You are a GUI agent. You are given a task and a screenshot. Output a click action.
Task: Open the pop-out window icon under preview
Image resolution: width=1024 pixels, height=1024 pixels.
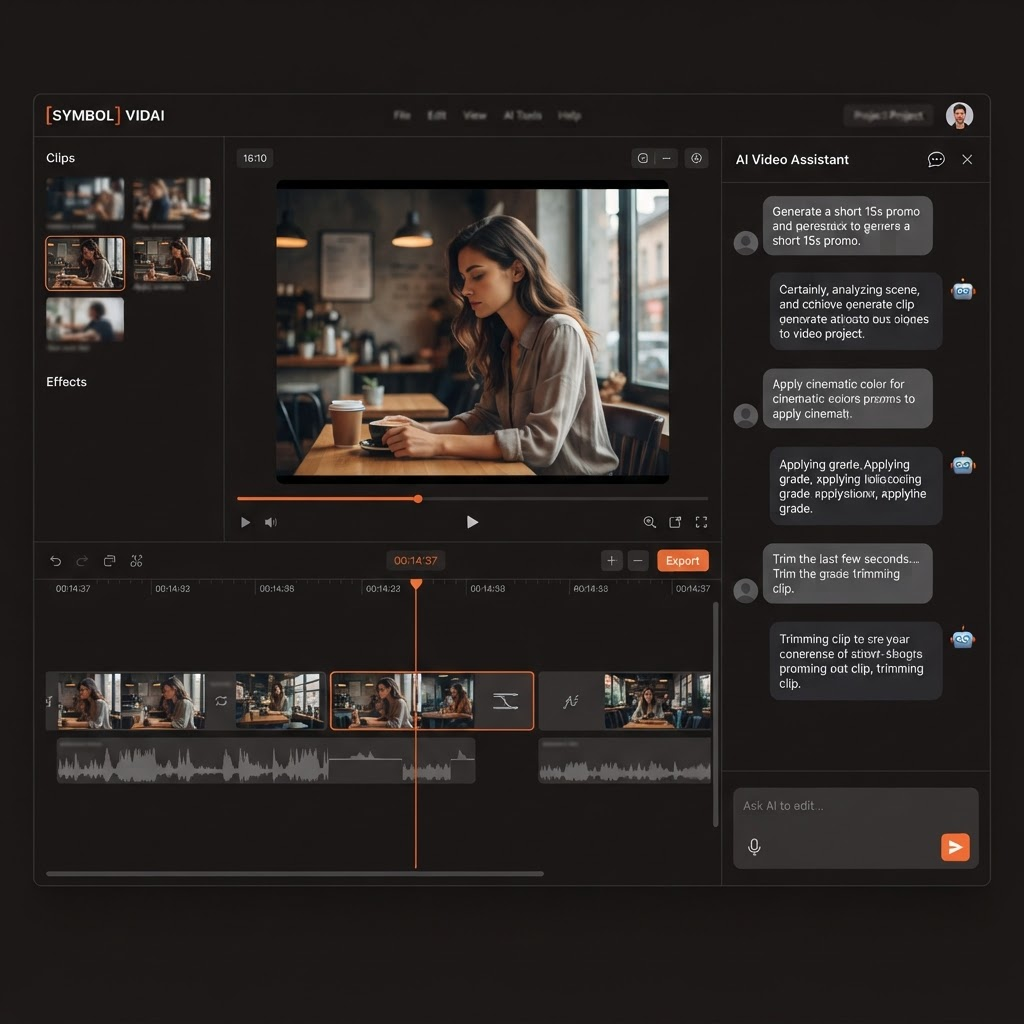[x=675, y=522]
